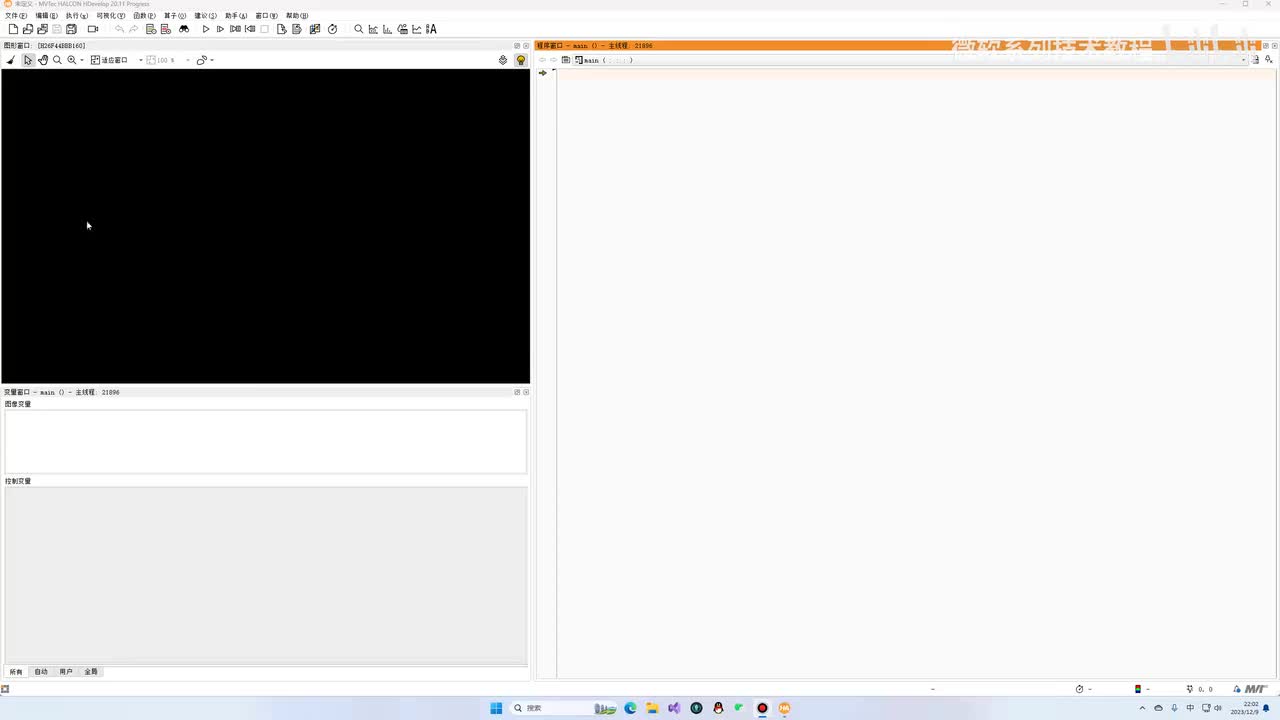Image resolution: width=1280 pixels, height=720 pixels.
Task: Expand the zoom tool dropdown arrow
Action: click(82, 60)
